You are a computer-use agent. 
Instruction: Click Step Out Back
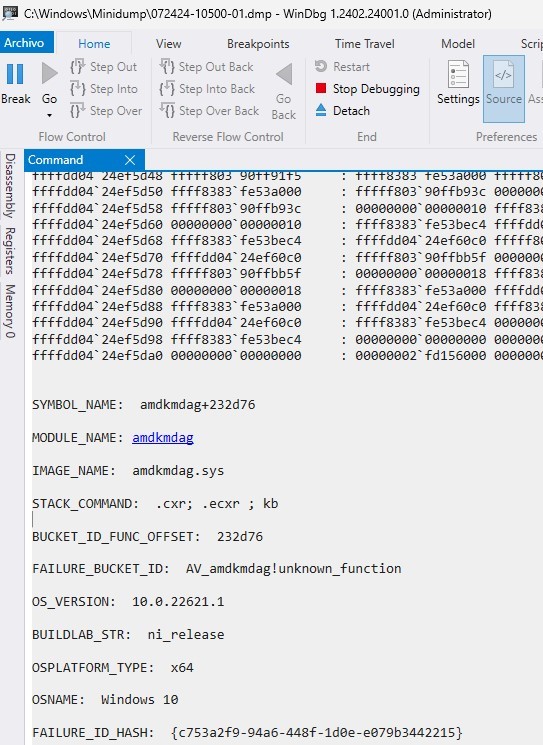coord(207,67)
